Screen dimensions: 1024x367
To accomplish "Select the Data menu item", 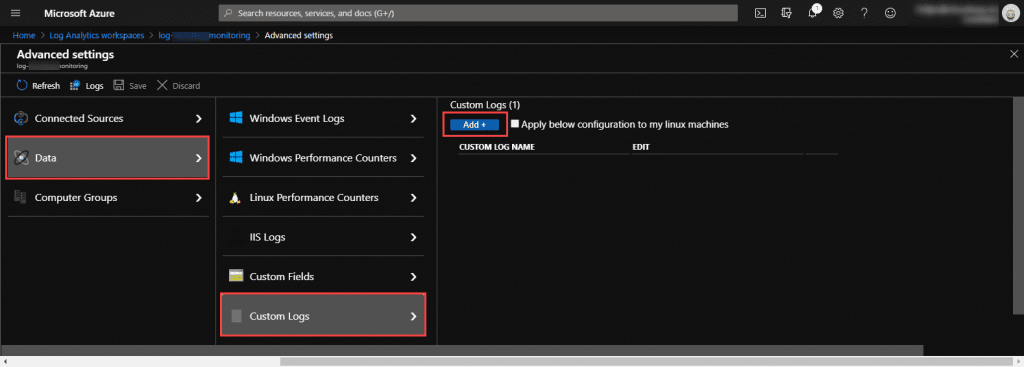I will pyautogui.click(x=108, y=157).
